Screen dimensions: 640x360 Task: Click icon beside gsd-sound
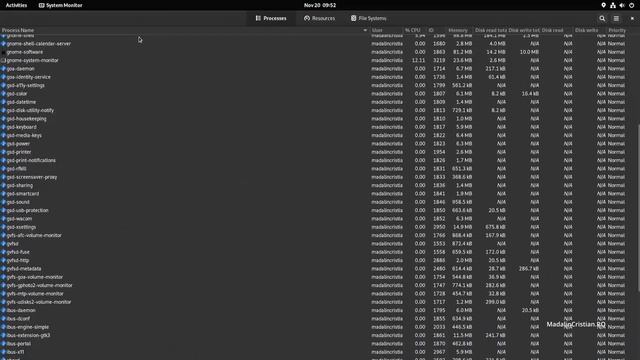tap(3, 202)
